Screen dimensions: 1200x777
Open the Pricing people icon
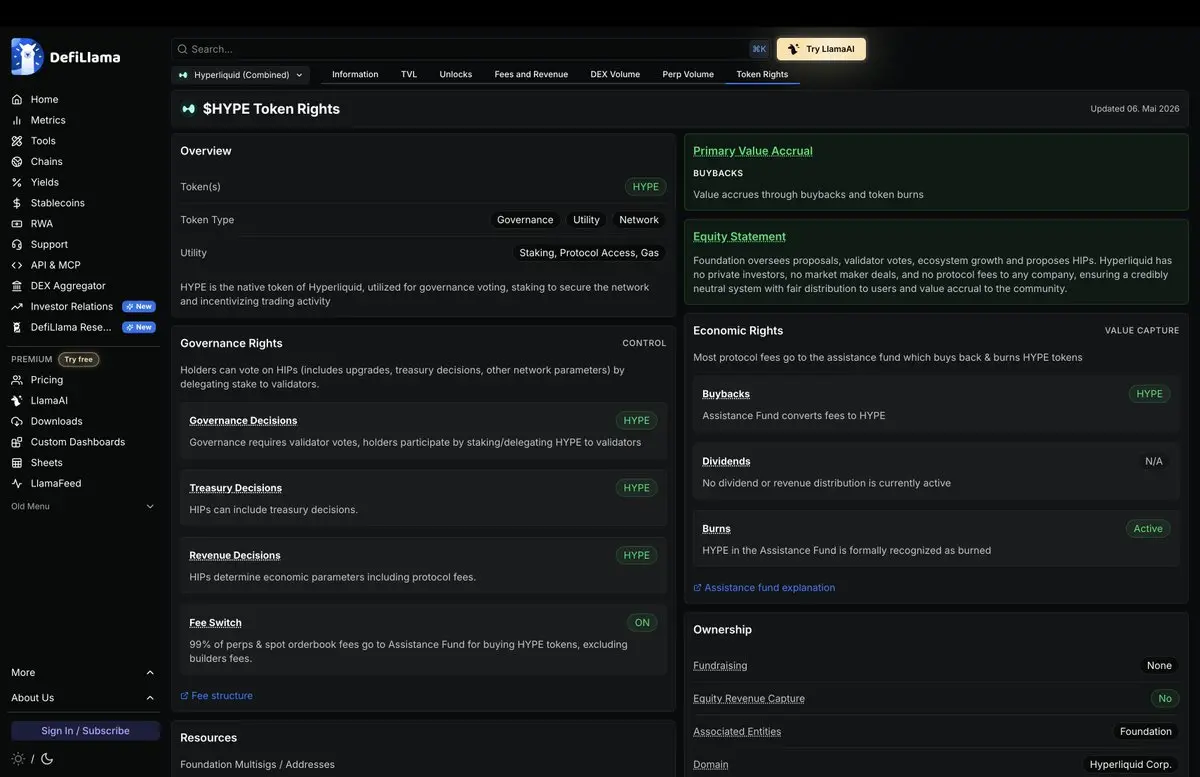[x=17, y=380]
